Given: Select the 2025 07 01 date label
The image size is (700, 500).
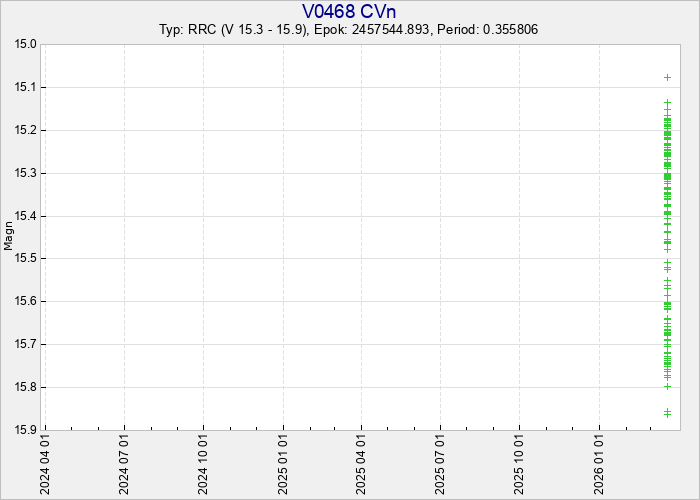Looking at the screenshot, I should click(x=441, y=463).
